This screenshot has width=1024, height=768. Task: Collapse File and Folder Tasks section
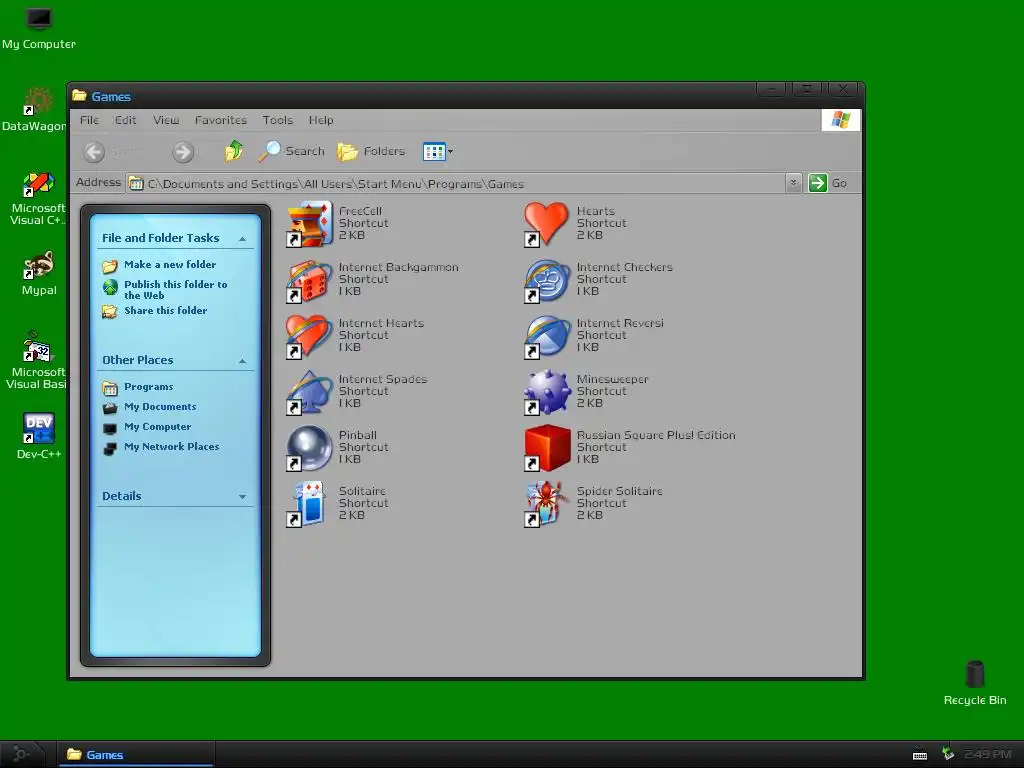[x=242, y=239]
